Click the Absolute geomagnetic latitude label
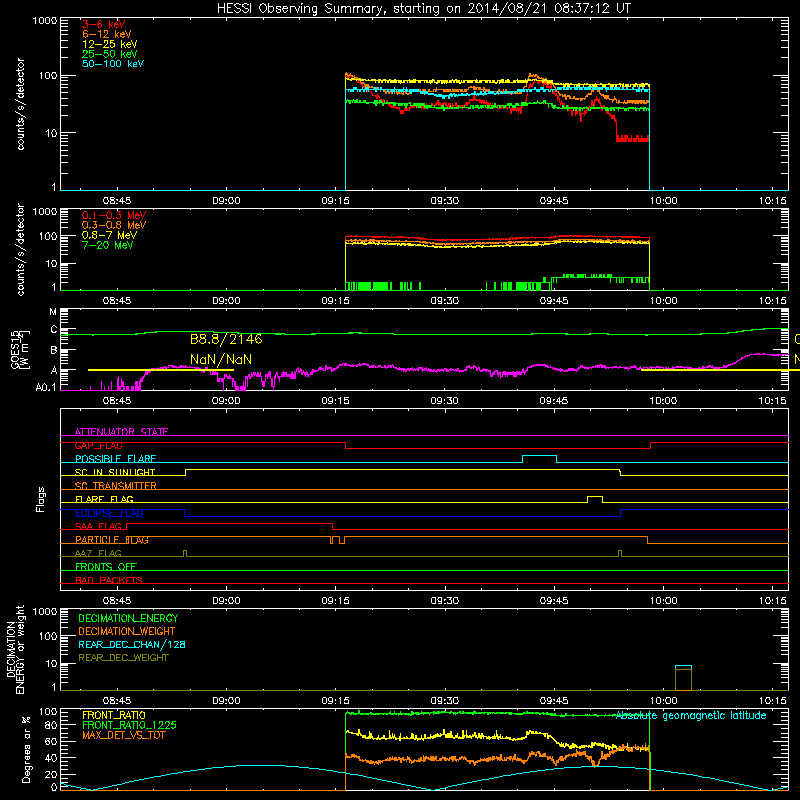The height and width of the screenshot is (800, 800). click(691, 715)
